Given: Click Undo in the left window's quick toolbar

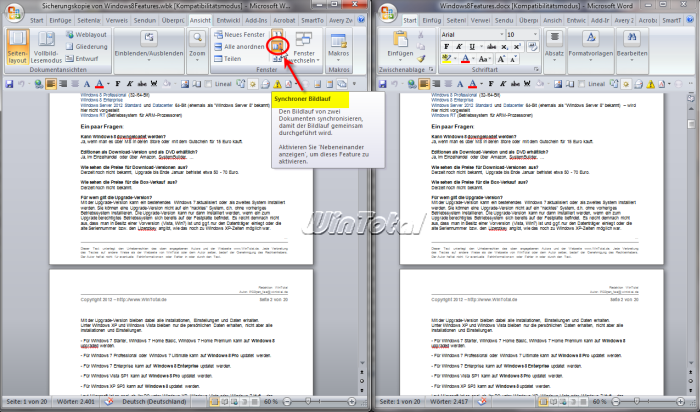Looking at the screenshot, I should click(x=21, y=83).
